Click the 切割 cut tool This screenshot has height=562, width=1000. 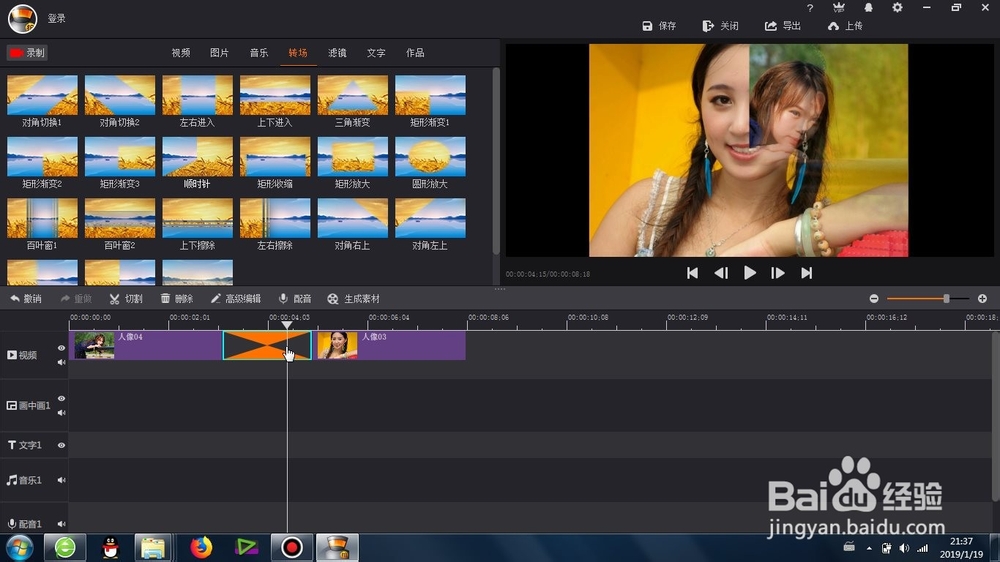tap(126, 299)
